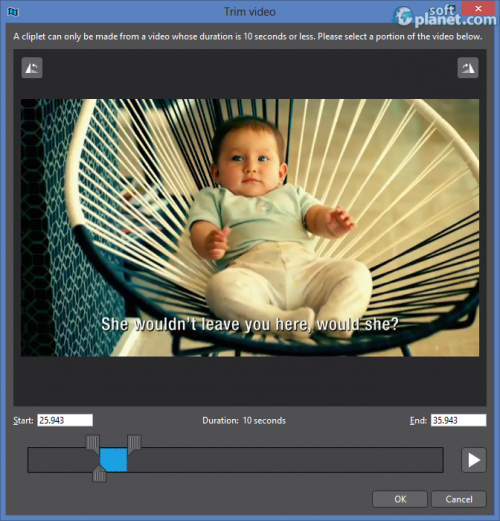The image size is (500, 521).
Task: Click the video preview frame
Action: pos(250,228)
